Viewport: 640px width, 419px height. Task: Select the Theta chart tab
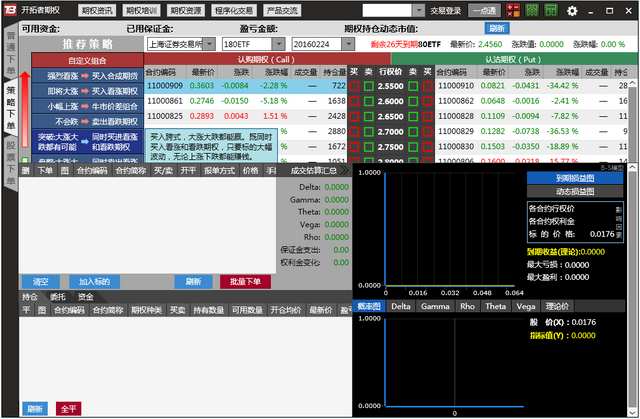(496, 306)
